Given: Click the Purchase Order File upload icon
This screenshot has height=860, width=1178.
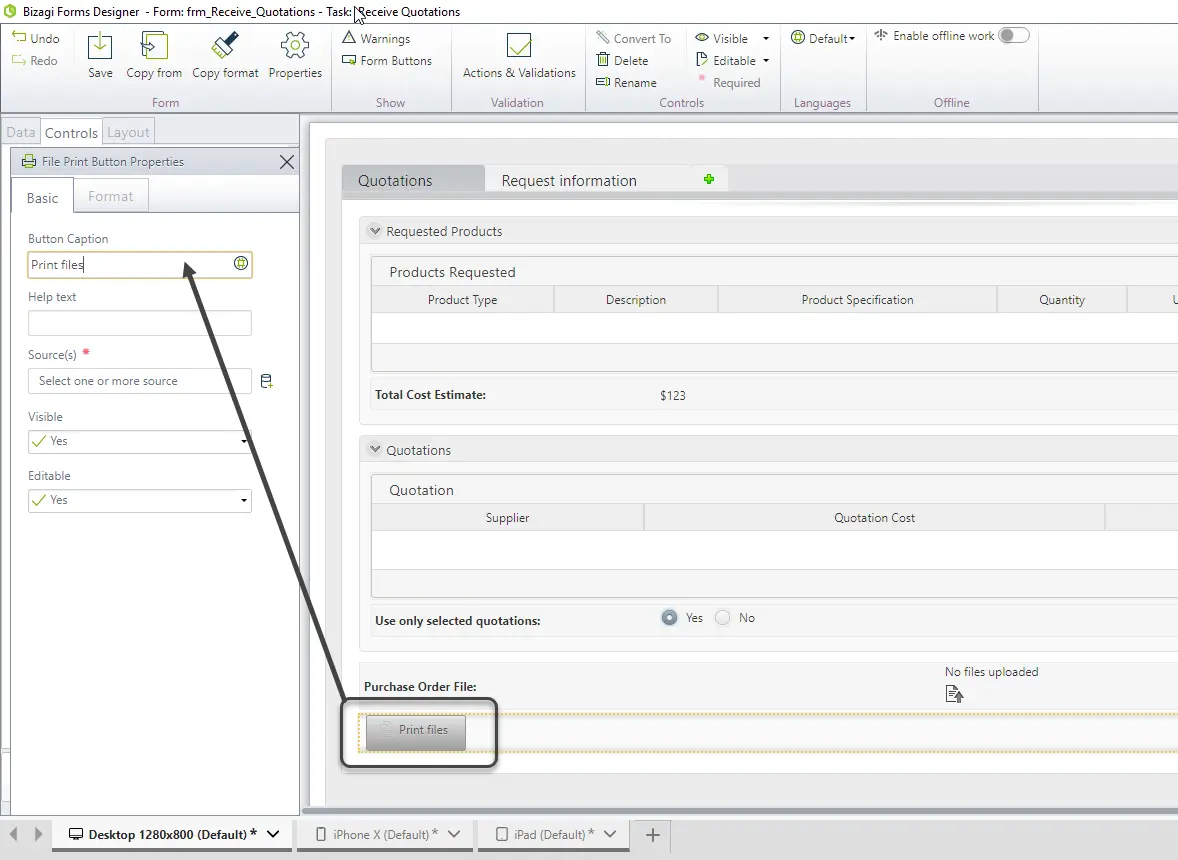Looking at the screenshot, I should [x=954, y=693].
